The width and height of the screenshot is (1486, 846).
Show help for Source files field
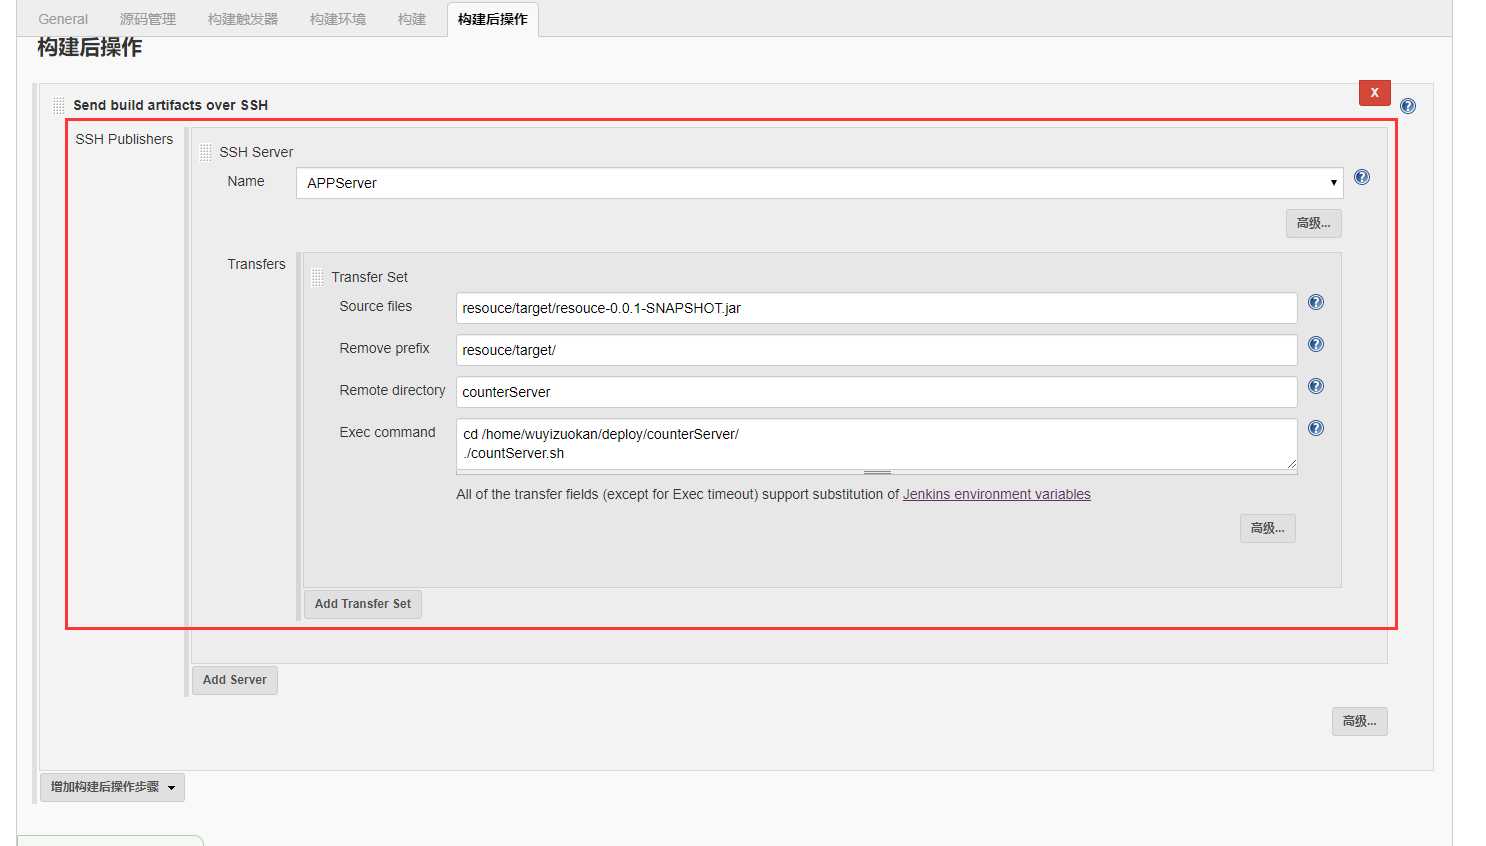coord(1316,302)
